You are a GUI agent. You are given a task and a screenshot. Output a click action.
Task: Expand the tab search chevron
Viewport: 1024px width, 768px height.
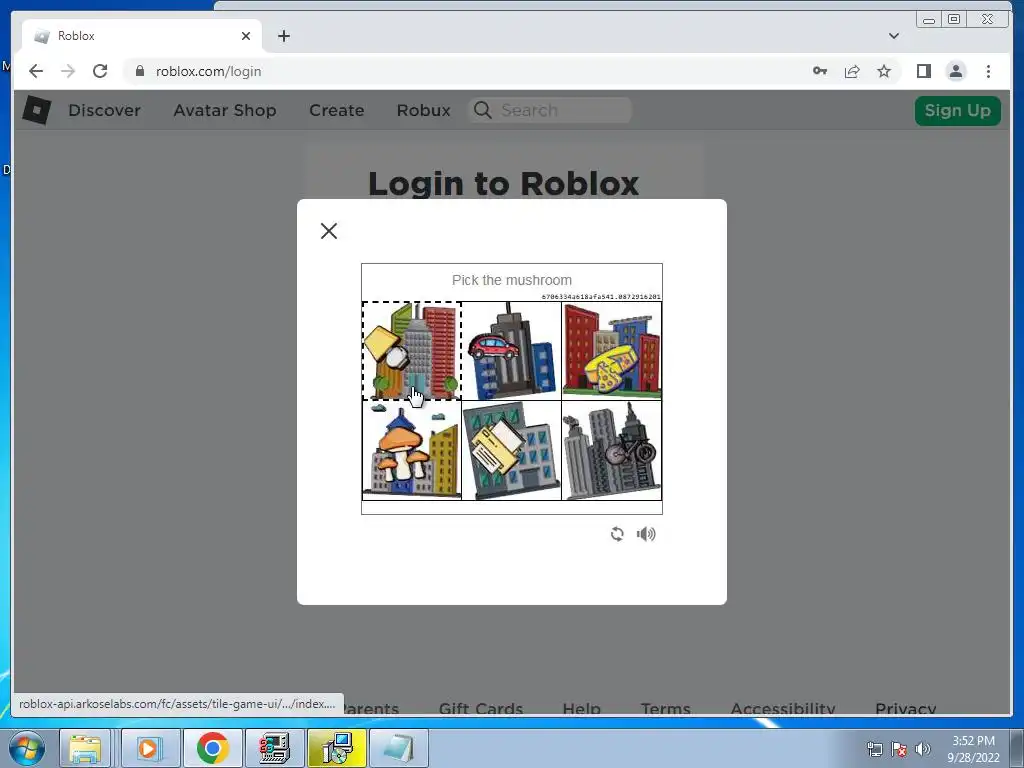pos(894,36)
